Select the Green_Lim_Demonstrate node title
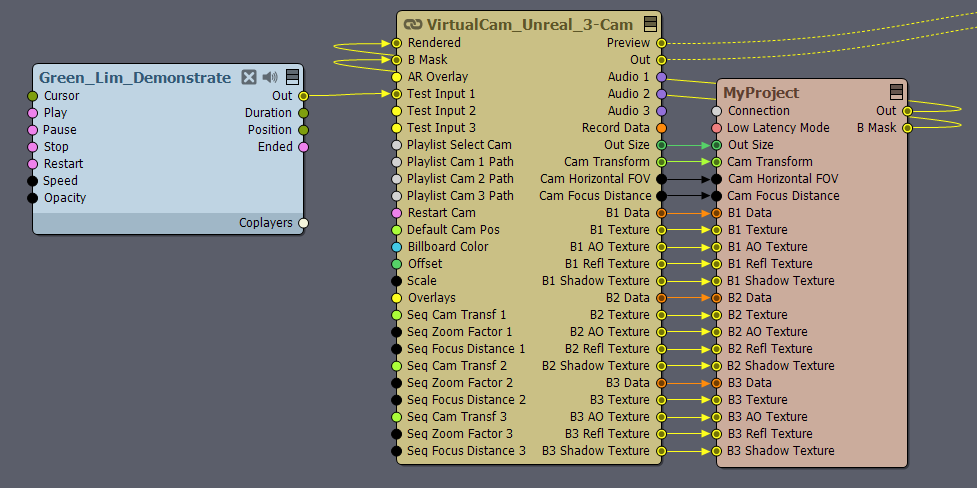The image size is (977, 488). click(x=135, y=78)
